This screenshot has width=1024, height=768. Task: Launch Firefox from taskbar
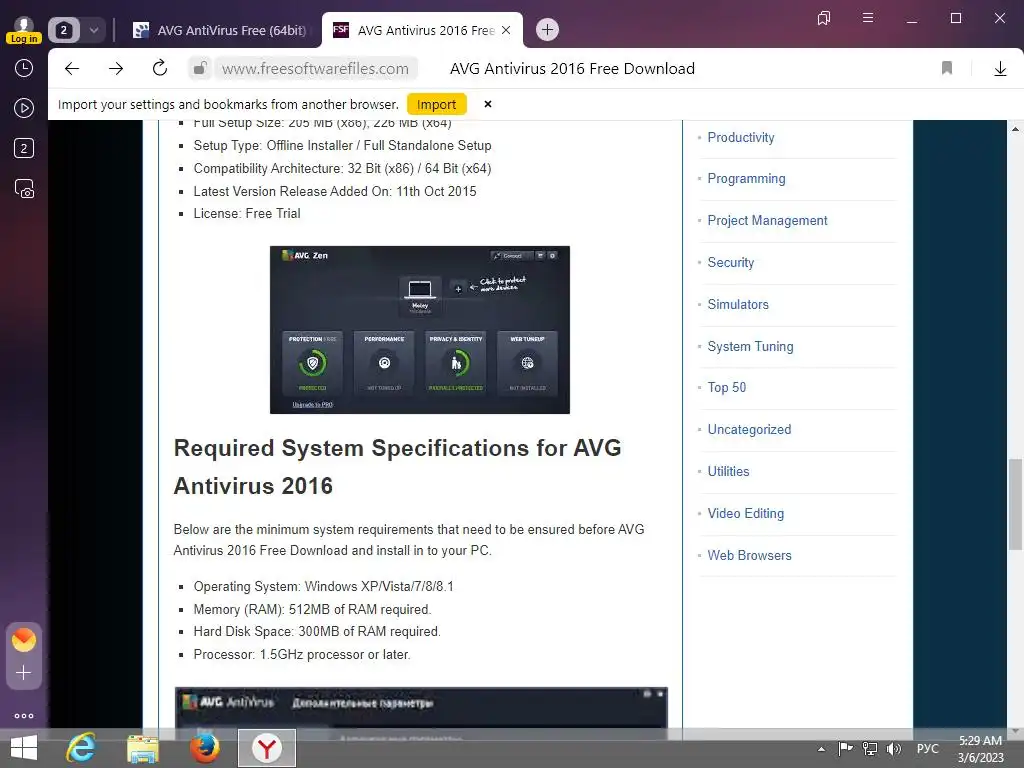(x=204, y=748)
